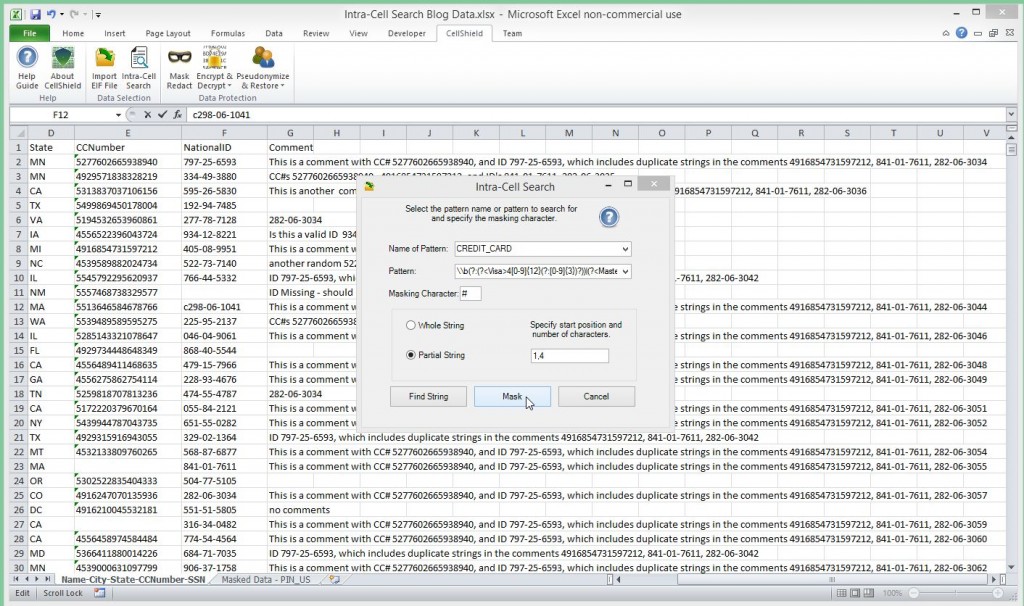1024x606 pixels.
Task: Click Masking Character input field
Action: click(x=471, y=294)
